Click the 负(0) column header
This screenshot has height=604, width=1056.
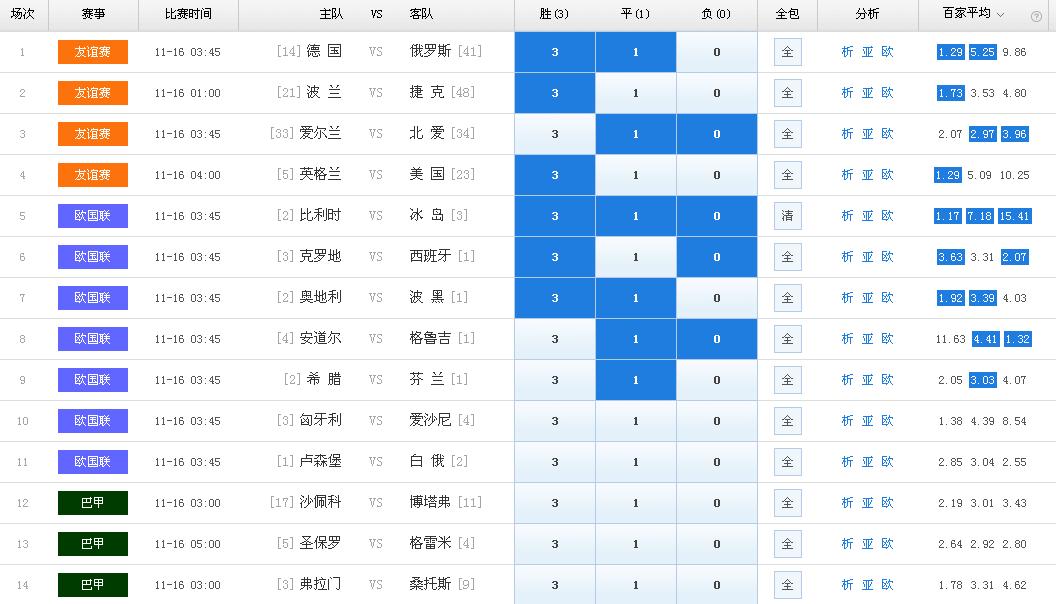point(716,14)
